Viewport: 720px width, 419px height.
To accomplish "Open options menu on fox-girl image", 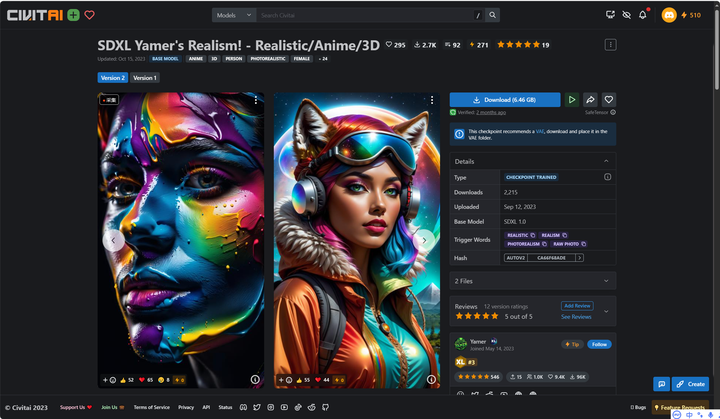I will (x=432, y=100).
